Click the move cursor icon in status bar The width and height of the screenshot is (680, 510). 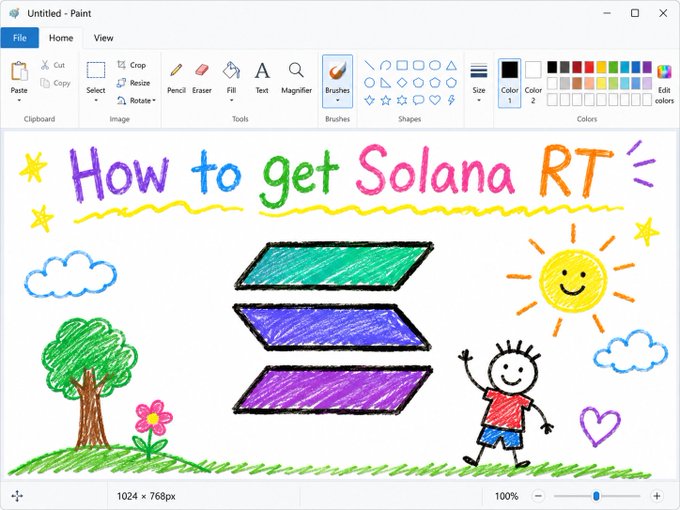17,496
